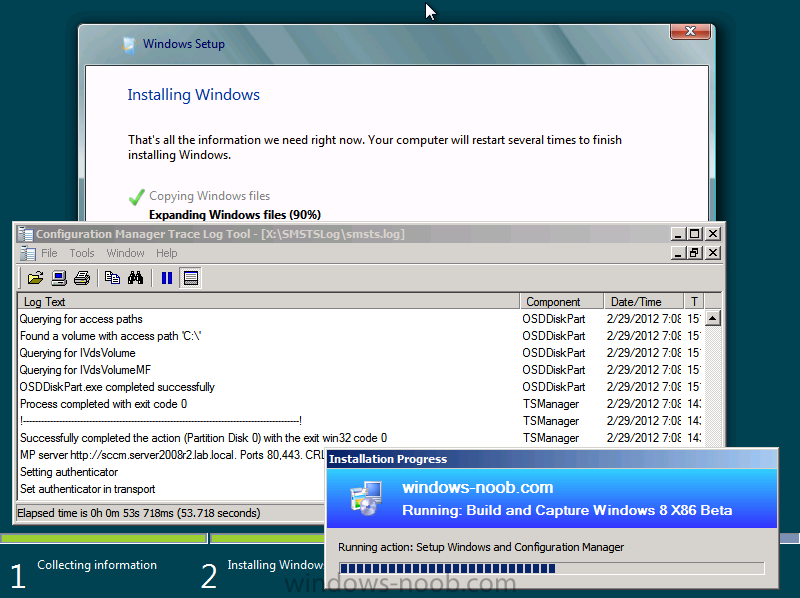800x598 pixels.
Task: Select the 'MP server http://sccm.server2008r2.lab.local' line
Action: [x=172, y=455]
